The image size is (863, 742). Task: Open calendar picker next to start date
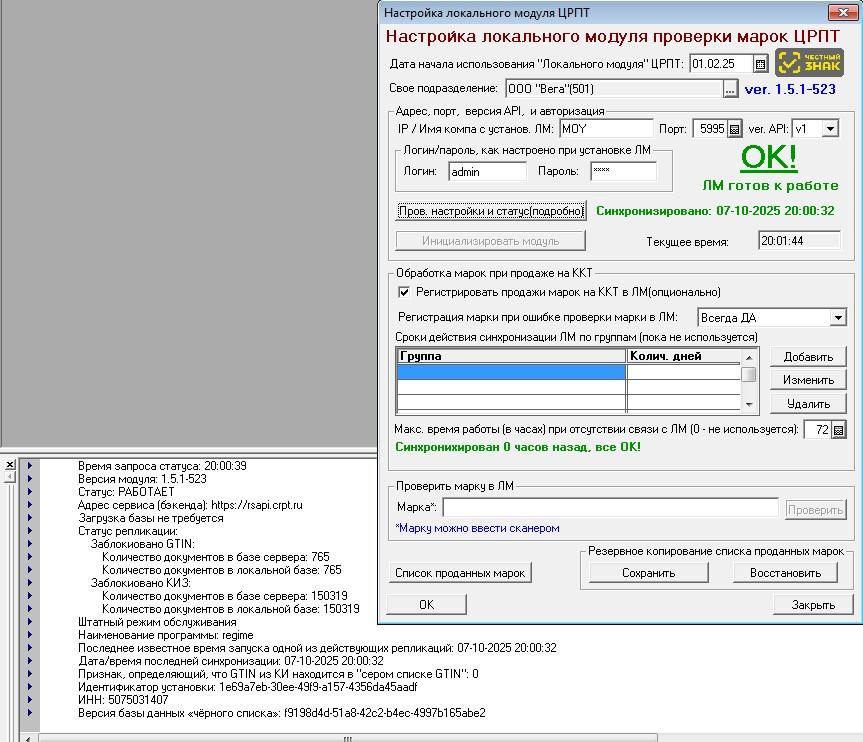point(760,64)
